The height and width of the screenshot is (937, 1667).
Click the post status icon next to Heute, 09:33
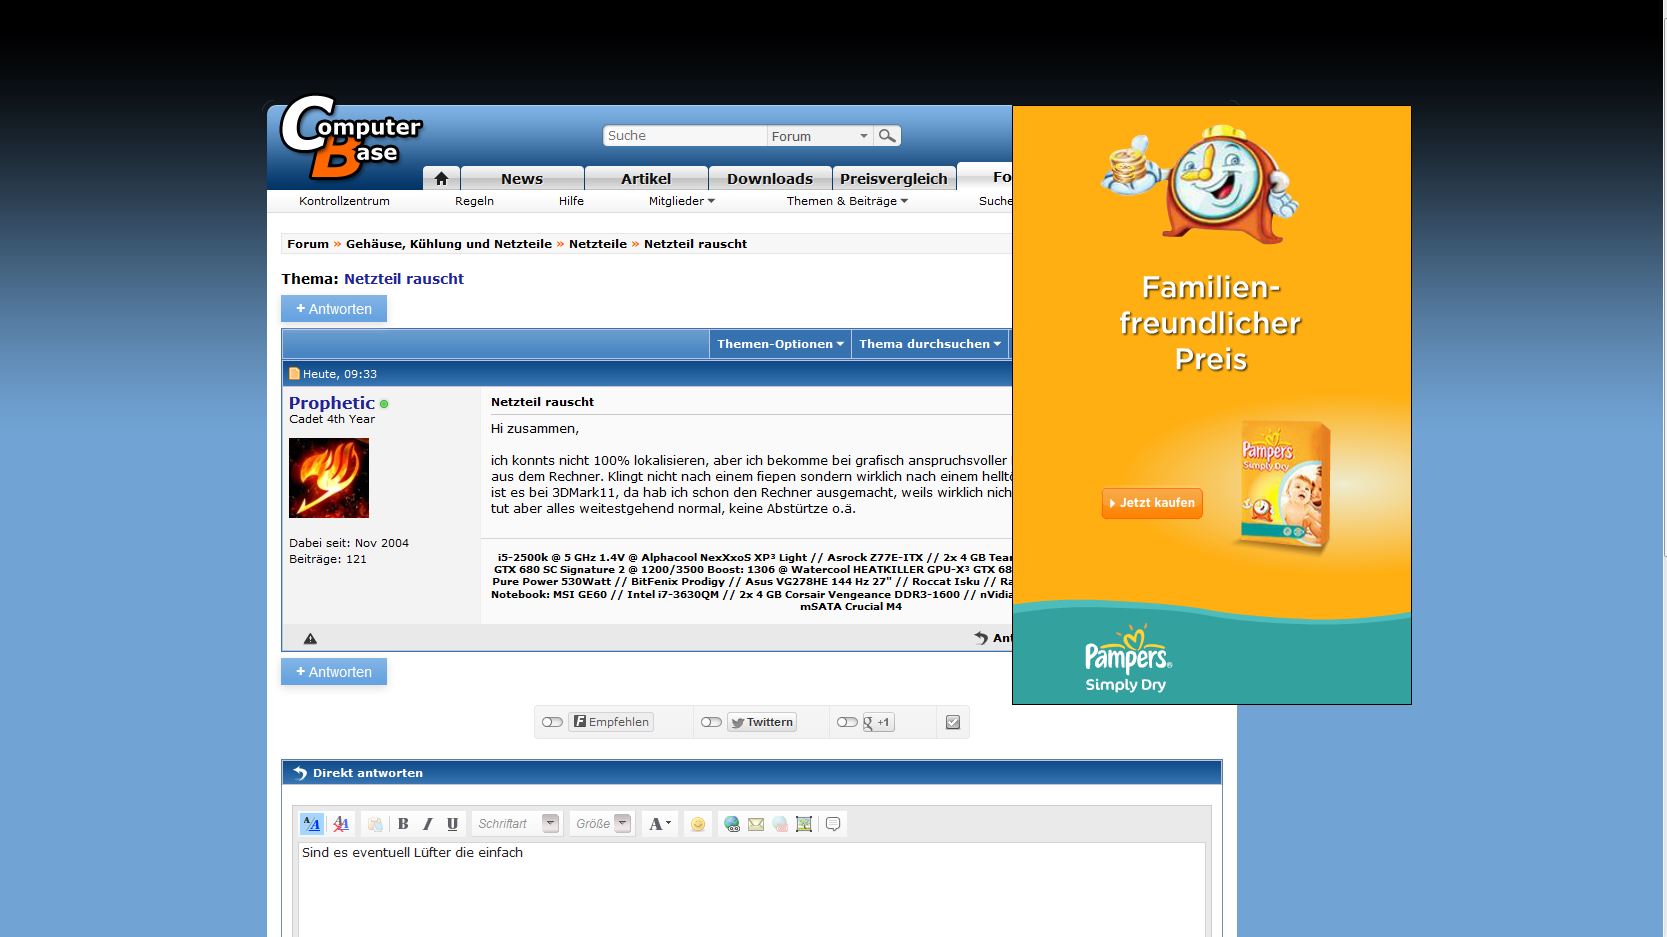pyautogui.click(x=294, y=374)
